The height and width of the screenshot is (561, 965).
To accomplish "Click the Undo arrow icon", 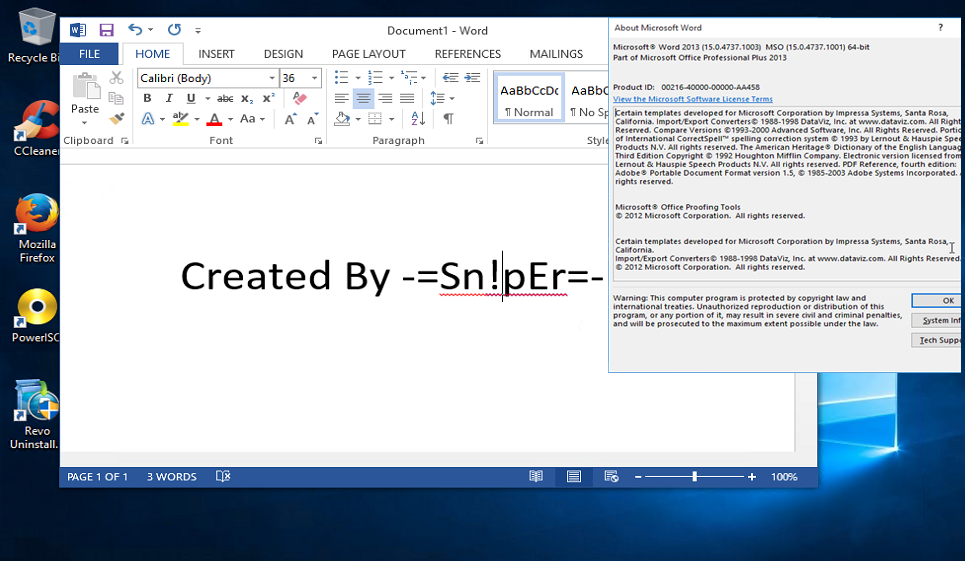I will (x=135, y=30).
